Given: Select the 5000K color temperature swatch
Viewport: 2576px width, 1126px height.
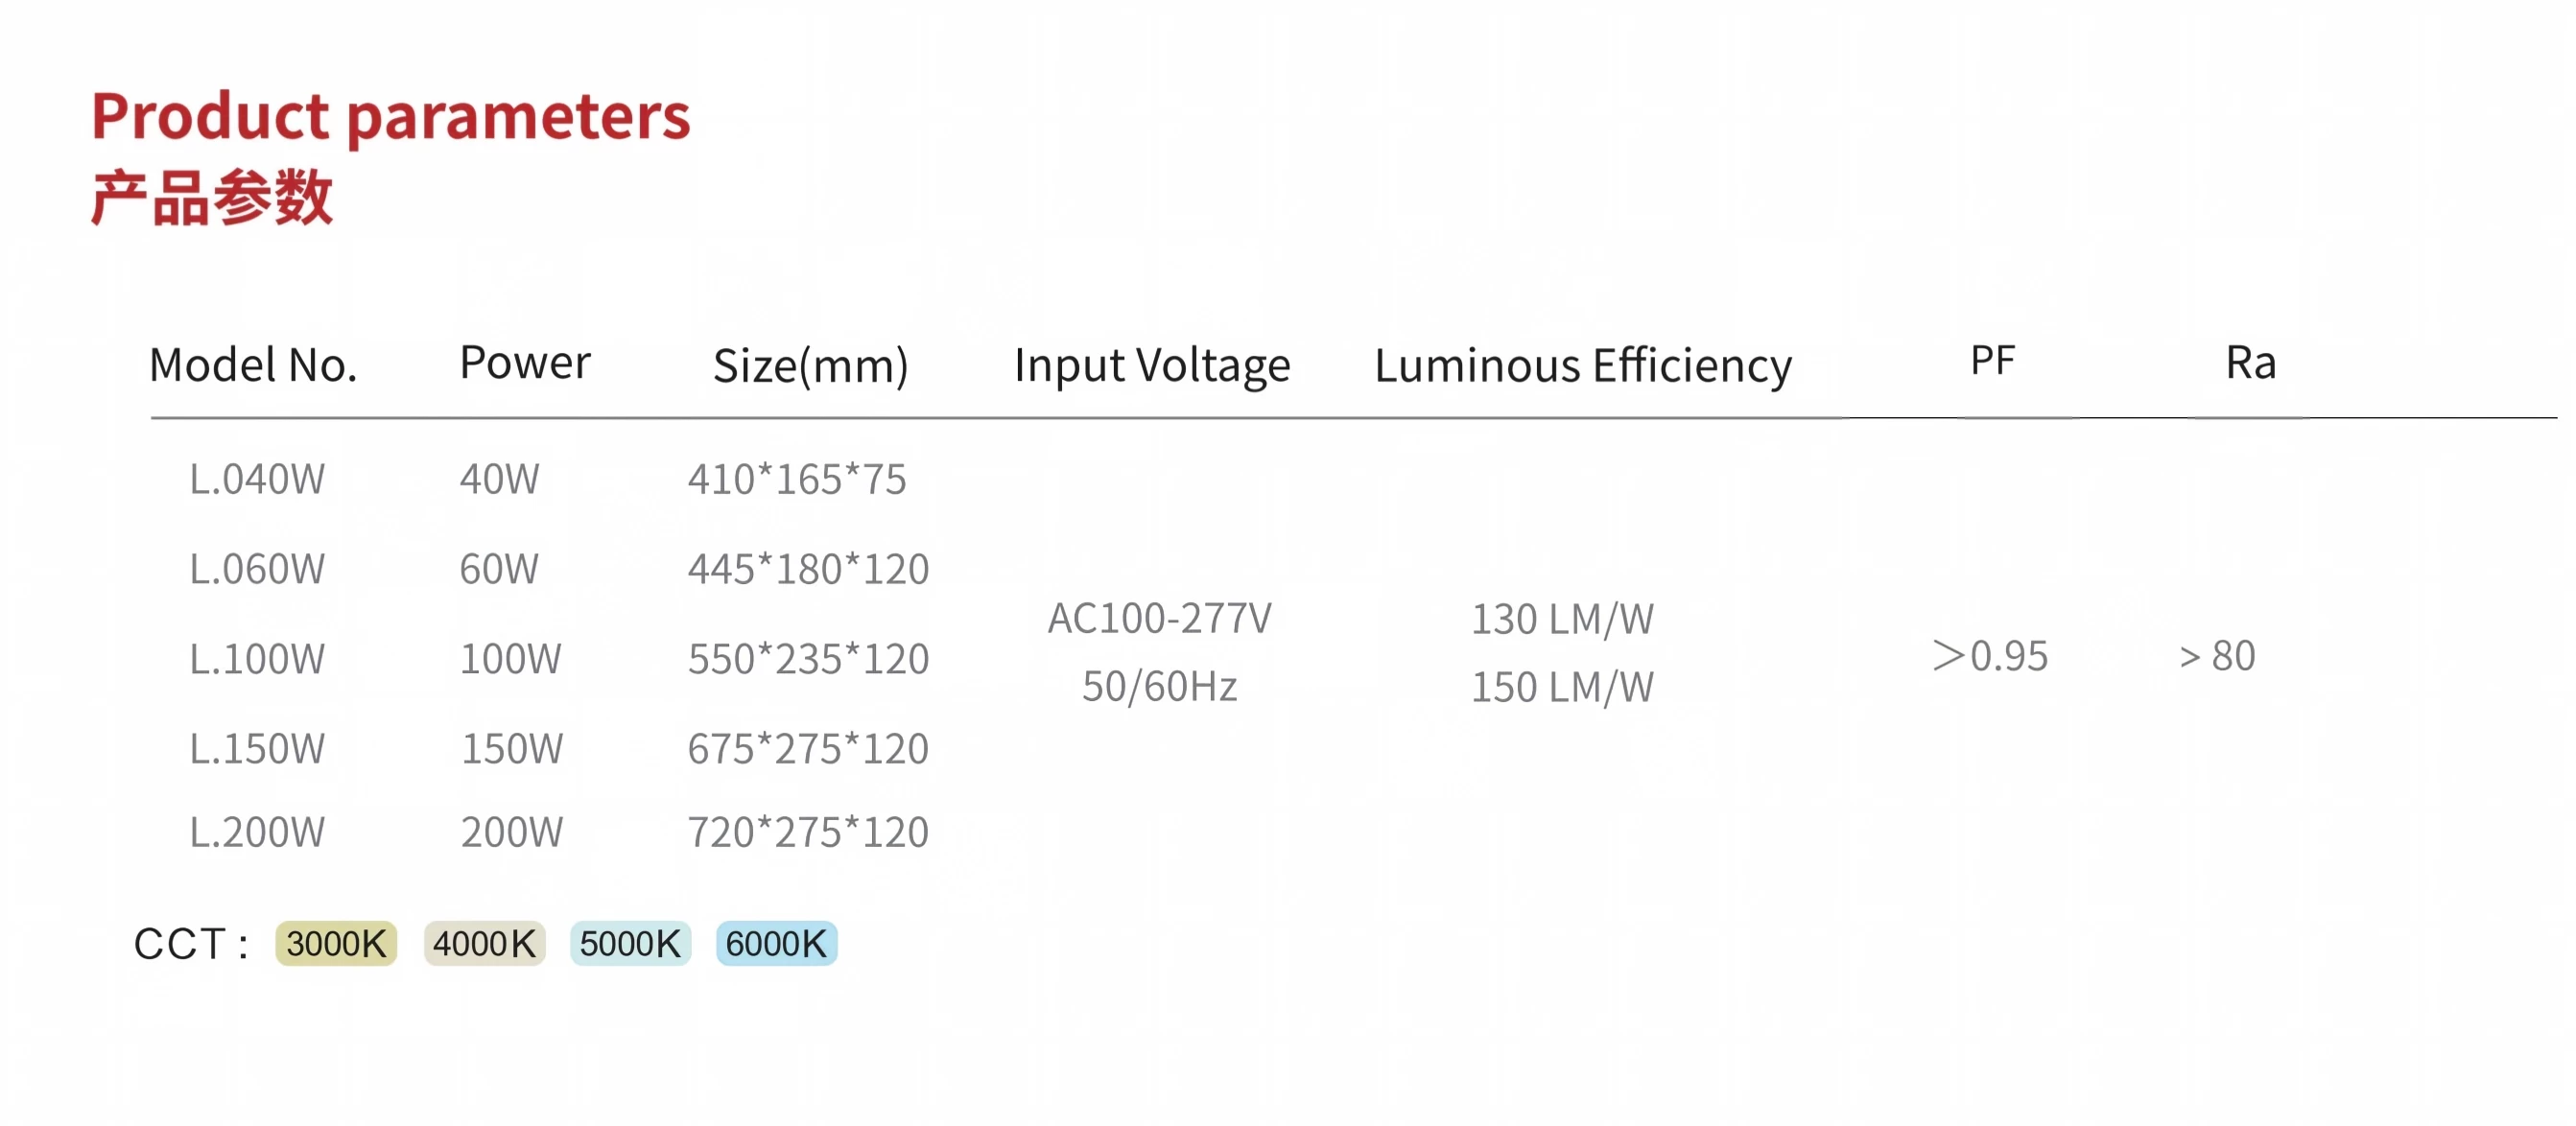Looking at the screenshot, I should pyautogui.click(x=630, y=943).
